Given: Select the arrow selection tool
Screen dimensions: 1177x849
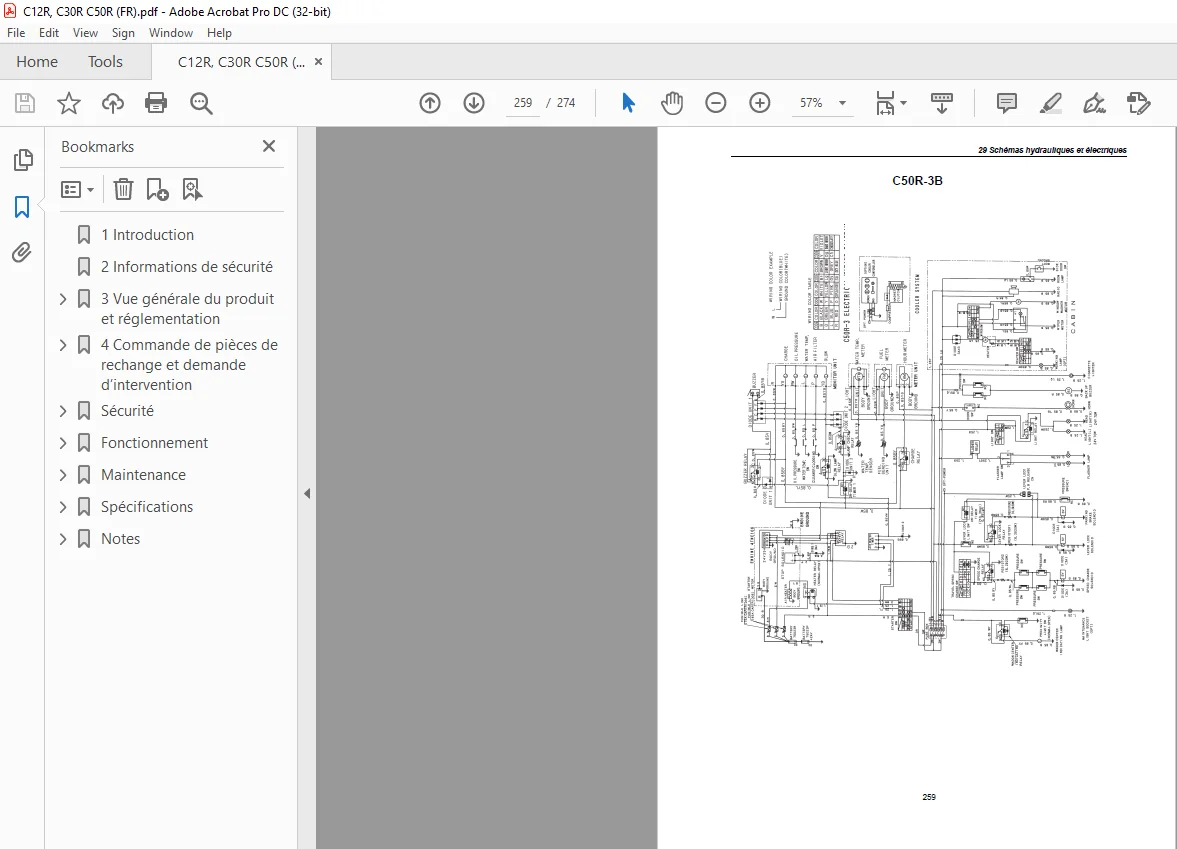Looking at the screenshot, I should tap(628, 103).
